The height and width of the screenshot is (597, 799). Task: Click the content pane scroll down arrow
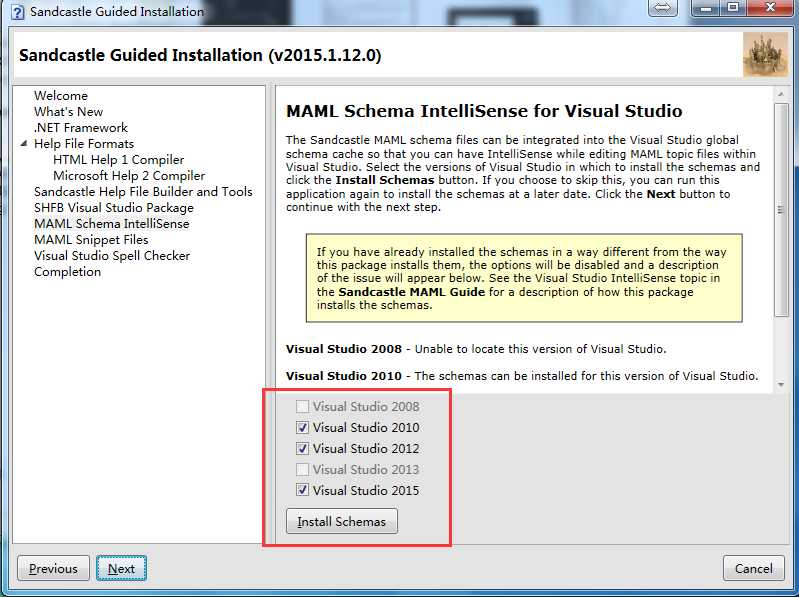pos(781,385)
